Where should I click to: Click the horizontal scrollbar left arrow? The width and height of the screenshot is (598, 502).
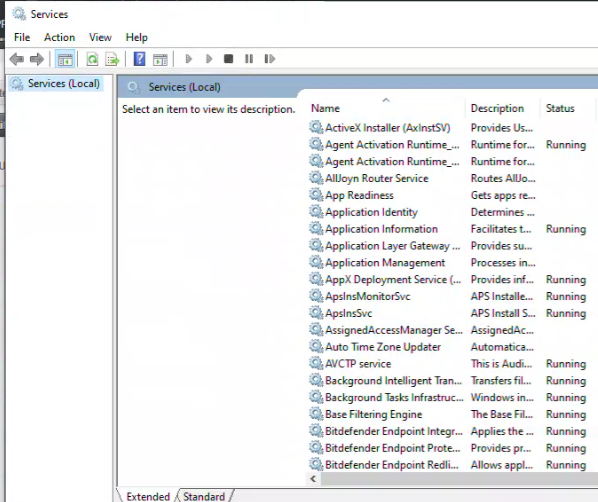313,479
